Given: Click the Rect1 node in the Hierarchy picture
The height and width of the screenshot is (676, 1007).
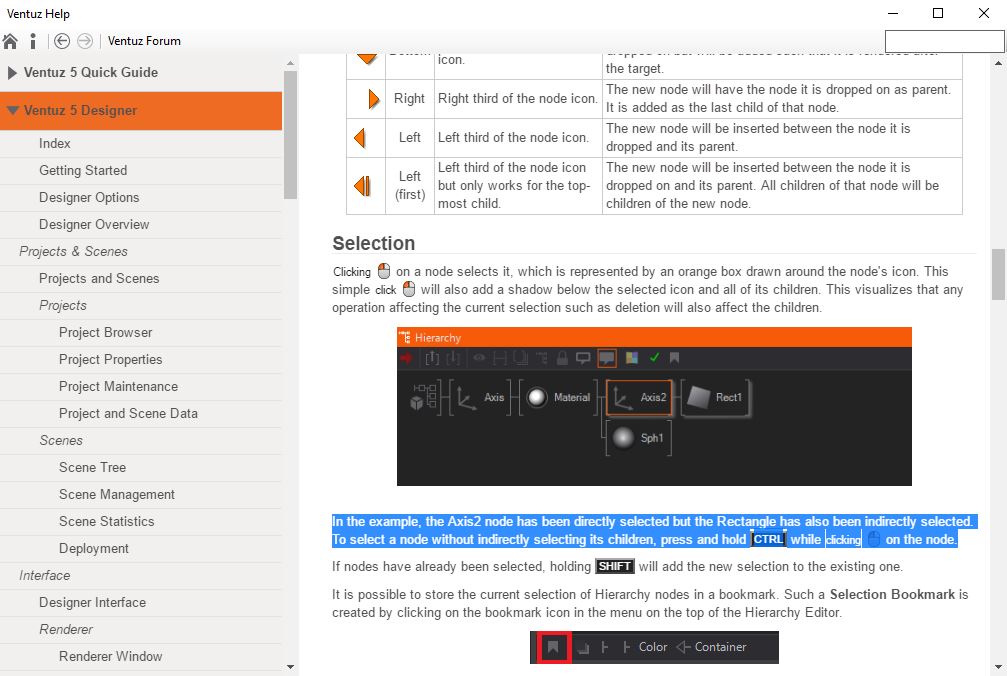Looking at the screenshot, I should point(715,397).
